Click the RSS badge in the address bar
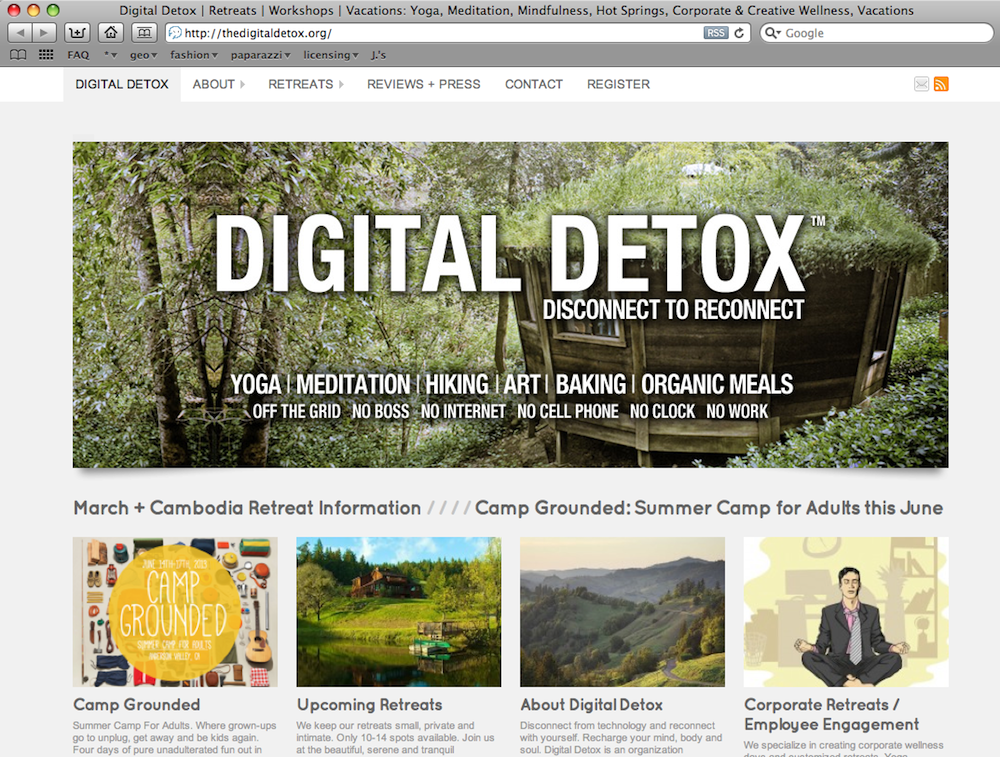This screenshot has width=1000, height=757. (x=716, y=33)
